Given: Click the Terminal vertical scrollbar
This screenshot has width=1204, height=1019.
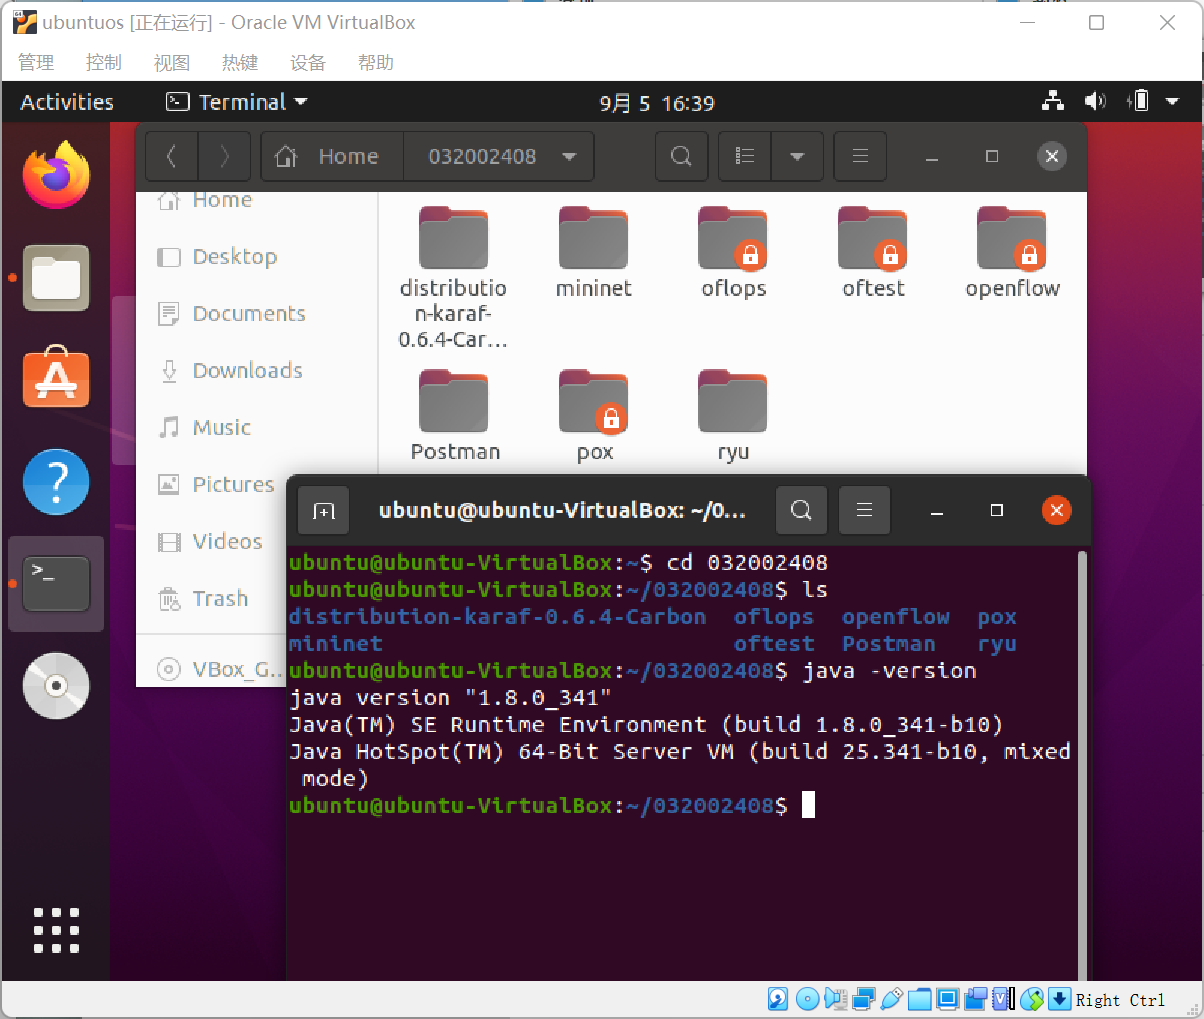Looking at the screenshot, I should pos(1082,765).
